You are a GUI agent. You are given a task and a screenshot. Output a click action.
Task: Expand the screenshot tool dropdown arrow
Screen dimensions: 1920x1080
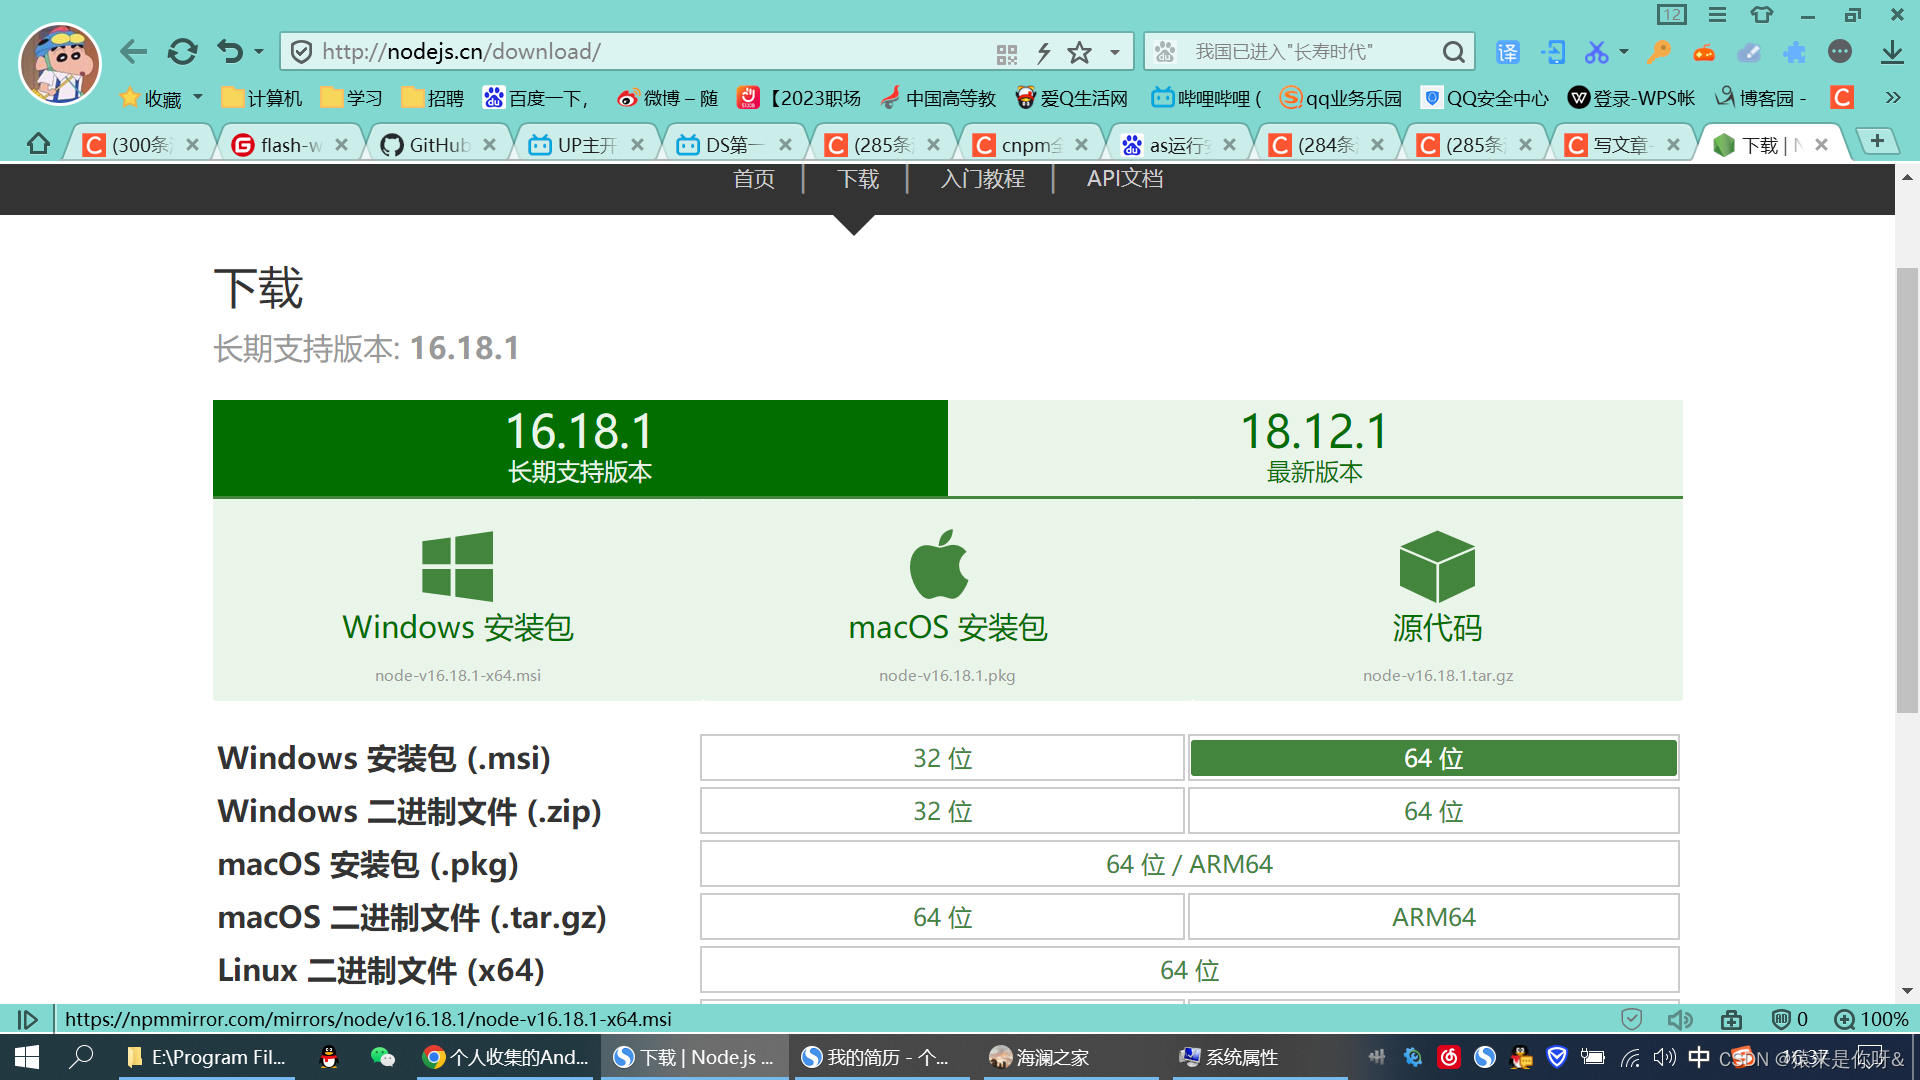coord(1623,52)
